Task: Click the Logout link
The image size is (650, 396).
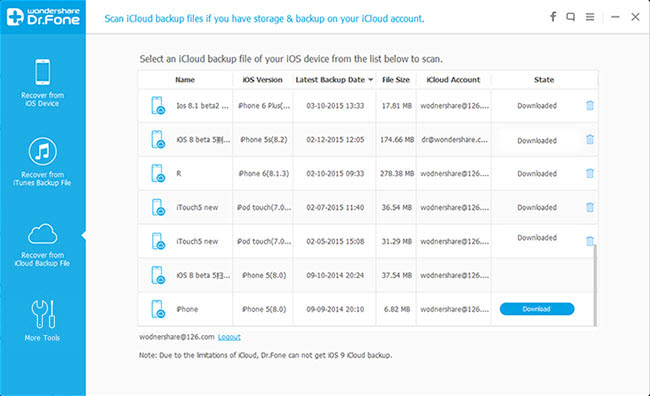Action: [229, 337]
